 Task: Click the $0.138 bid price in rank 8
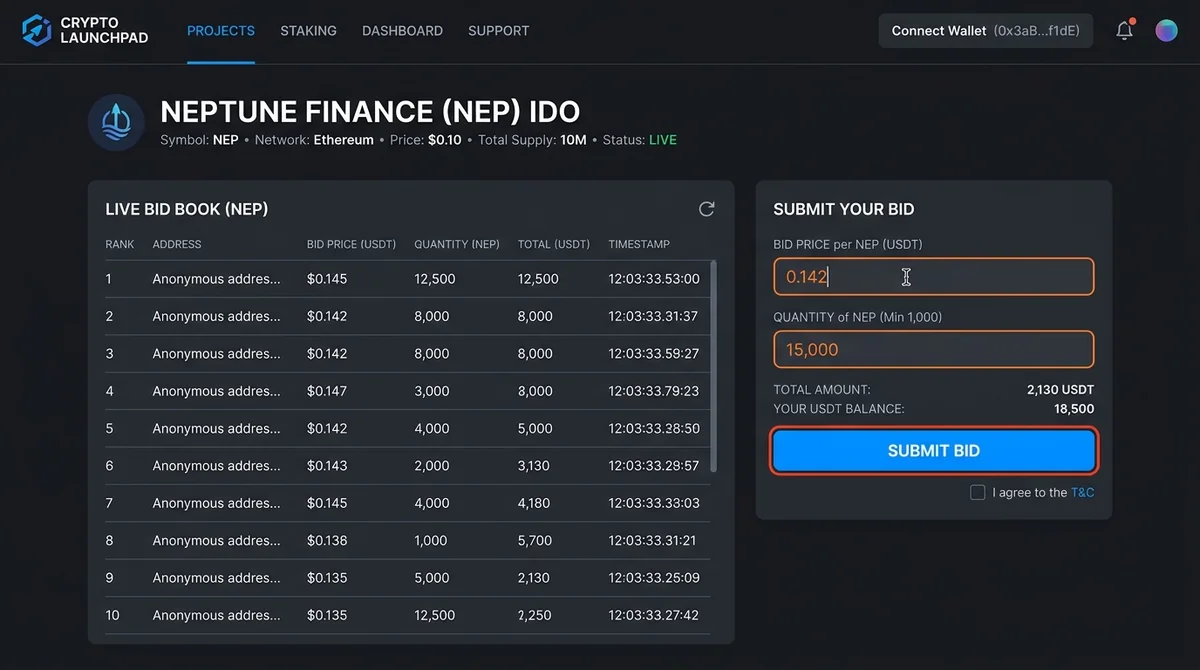(x=327, y=540)
